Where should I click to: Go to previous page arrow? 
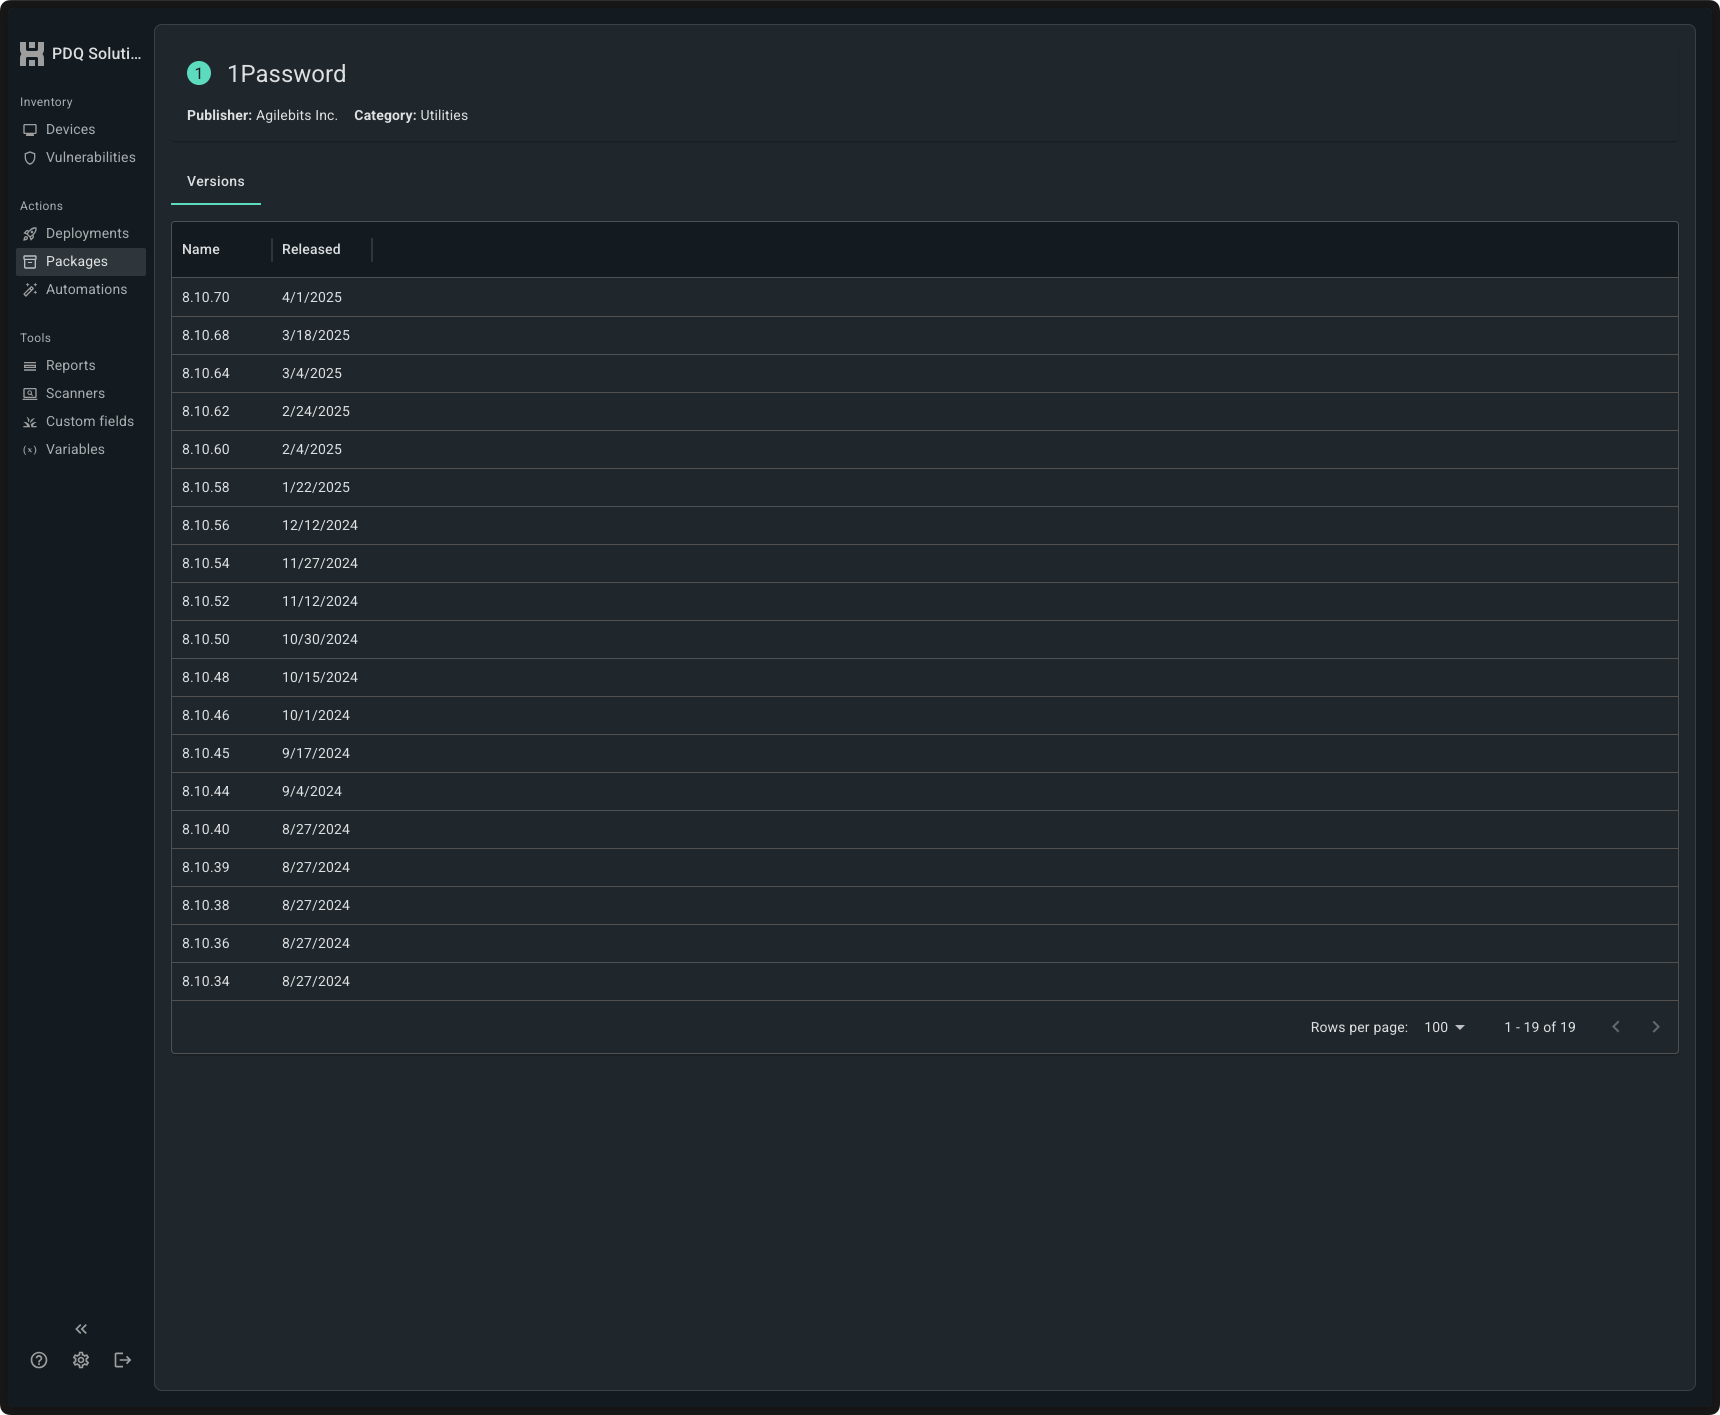1616,1027
